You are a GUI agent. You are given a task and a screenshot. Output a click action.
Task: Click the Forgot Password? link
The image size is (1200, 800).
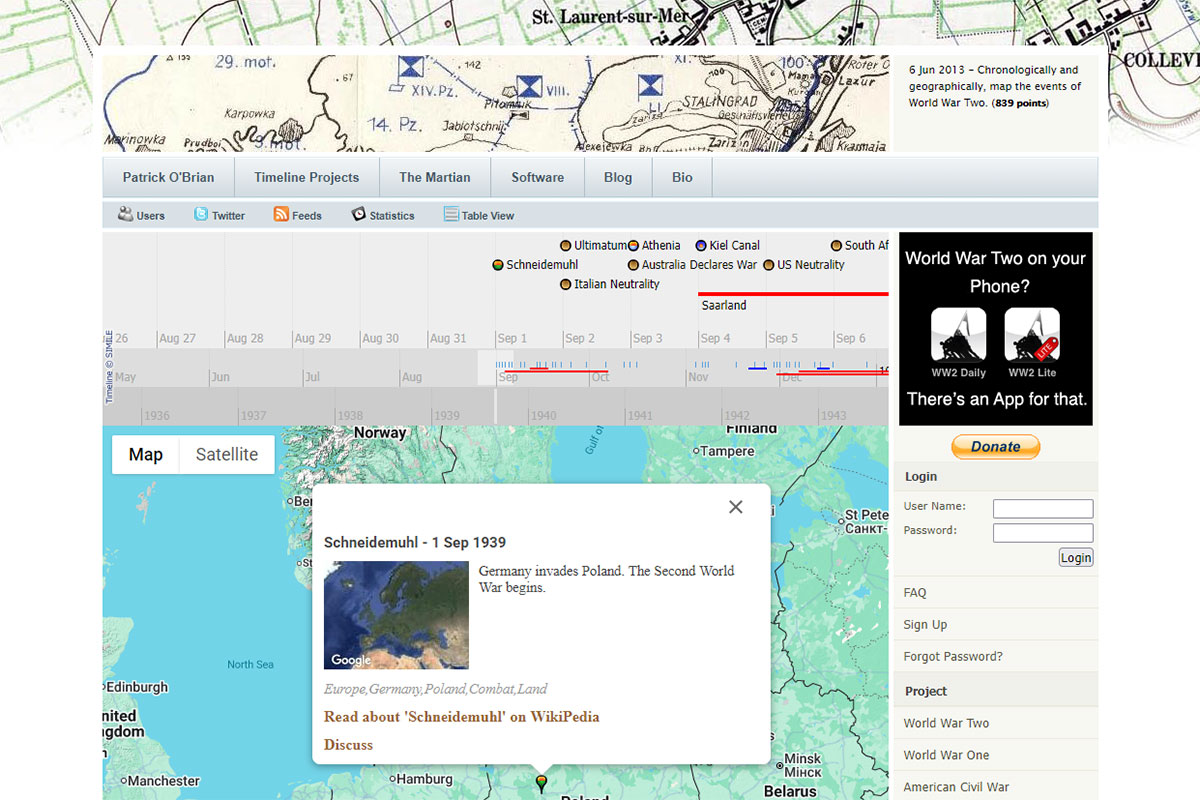(953, 657)
